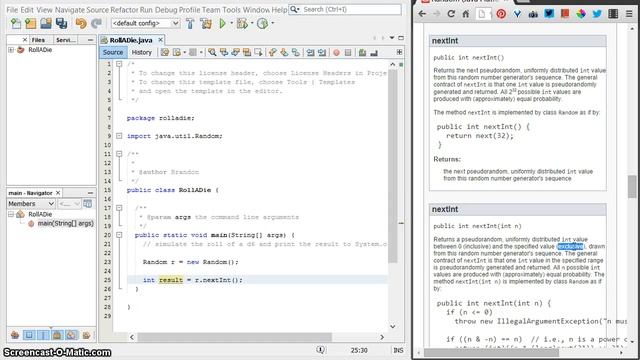The height and width of the screenshot is (360, 640).
Task: Click the New Project toolbar icon
Action: click(31, 24)
